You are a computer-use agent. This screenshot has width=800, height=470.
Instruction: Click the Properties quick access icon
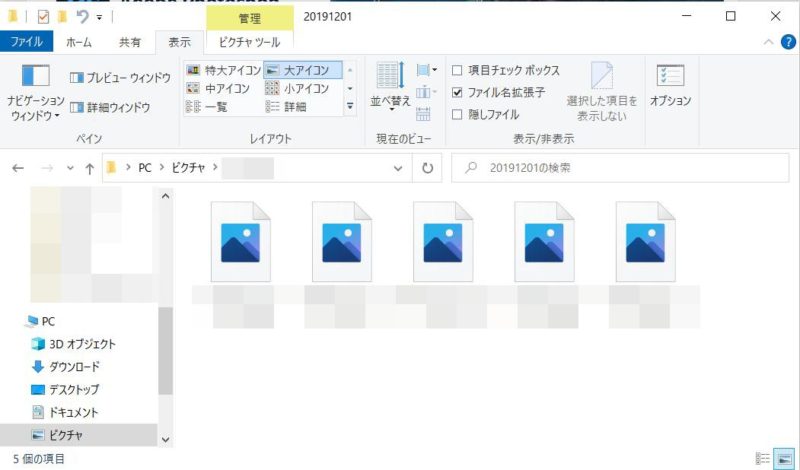coord(43,17)
